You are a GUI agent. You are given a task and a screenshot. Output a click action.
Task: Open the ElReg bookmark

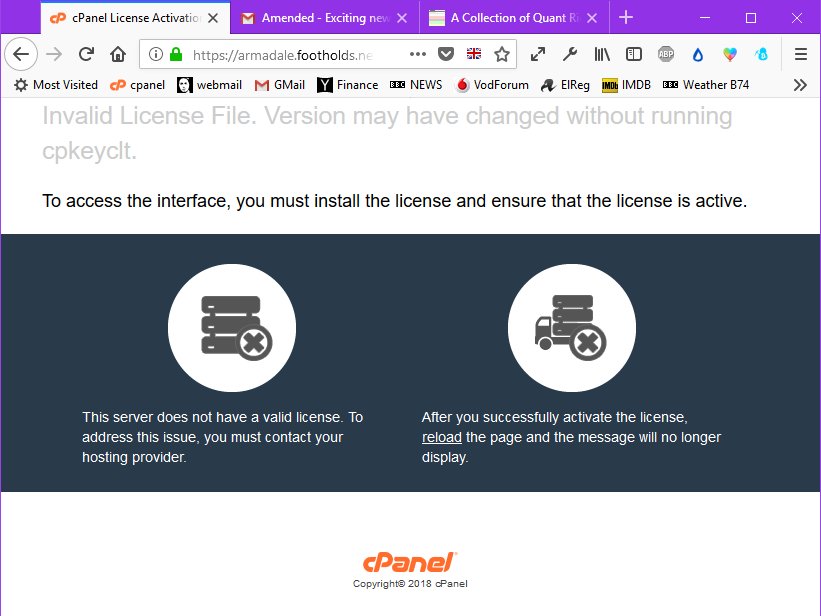[x=565, y=85]
